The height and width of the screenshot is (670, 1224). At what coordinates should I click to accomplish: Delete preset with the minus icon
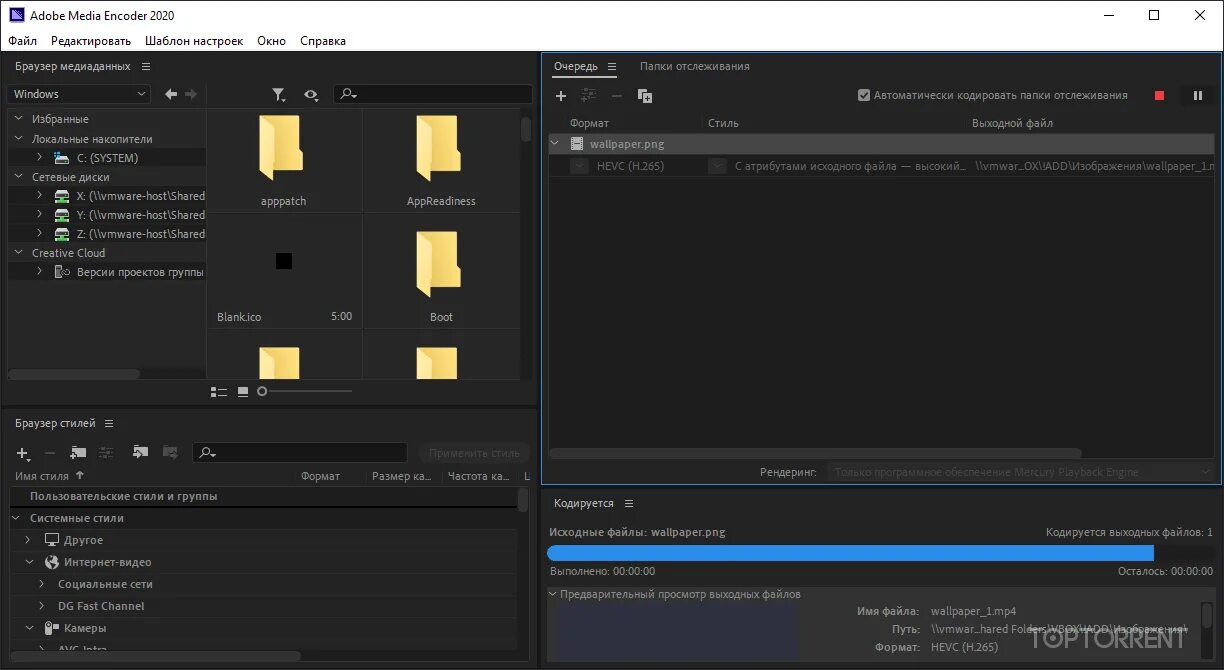point(50,454)
